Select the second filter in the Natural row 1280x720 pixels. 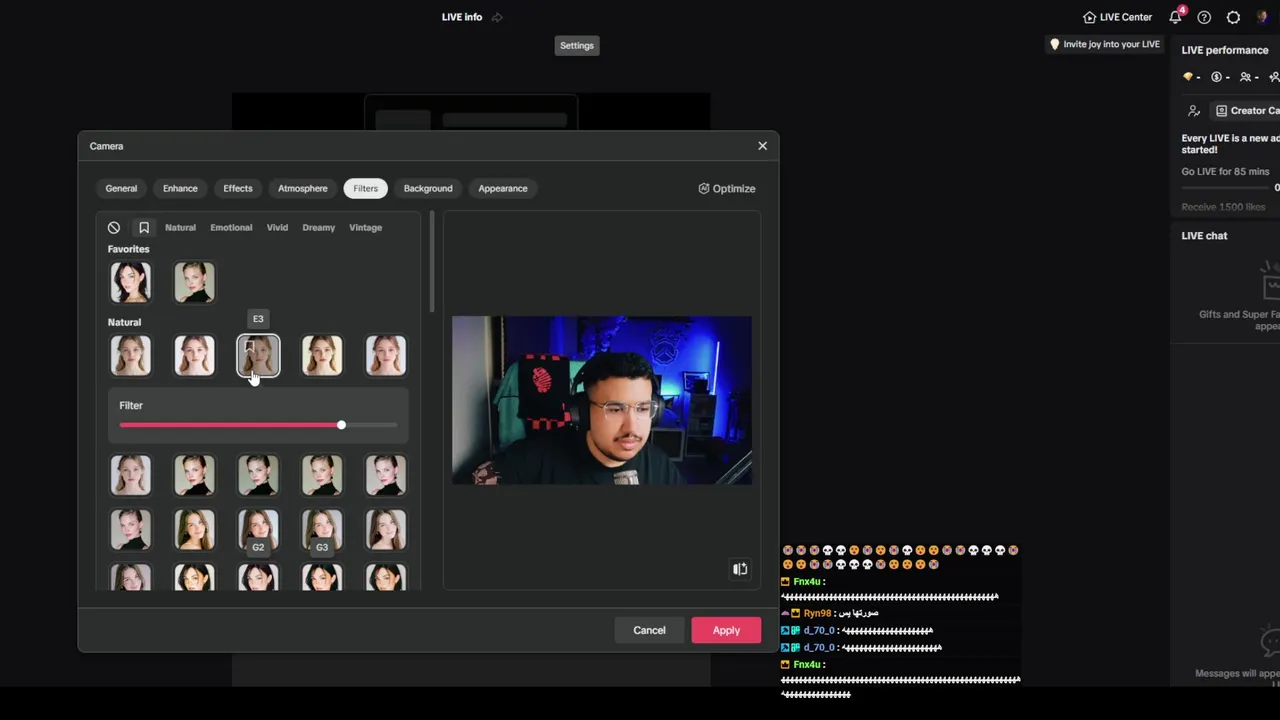click(194, 356)
